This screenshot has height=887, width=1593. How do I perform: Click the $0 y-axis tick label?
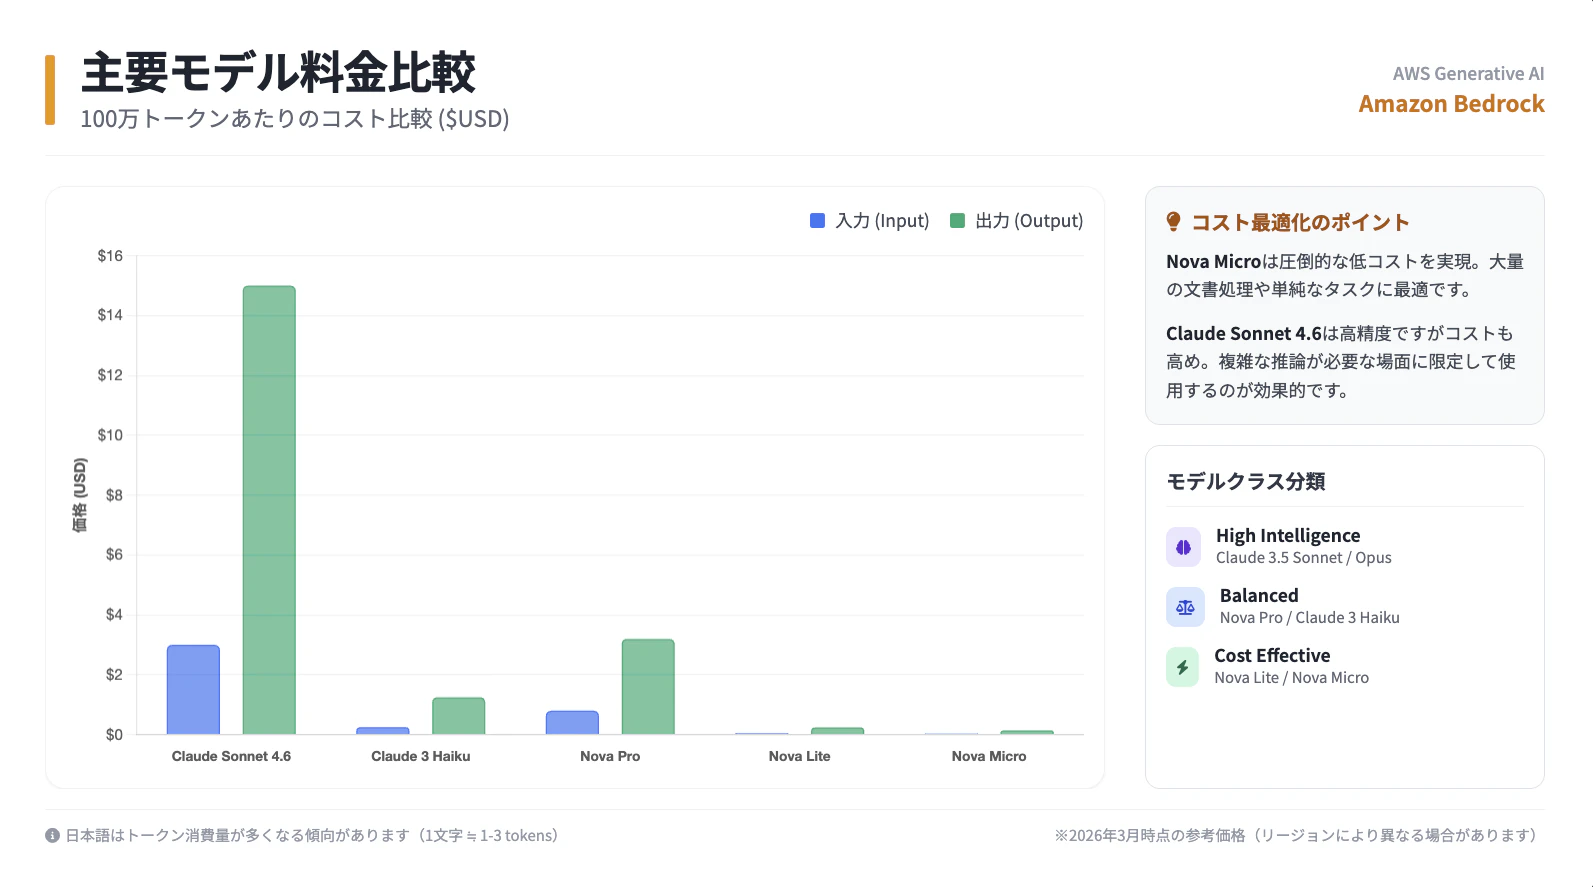114,735
